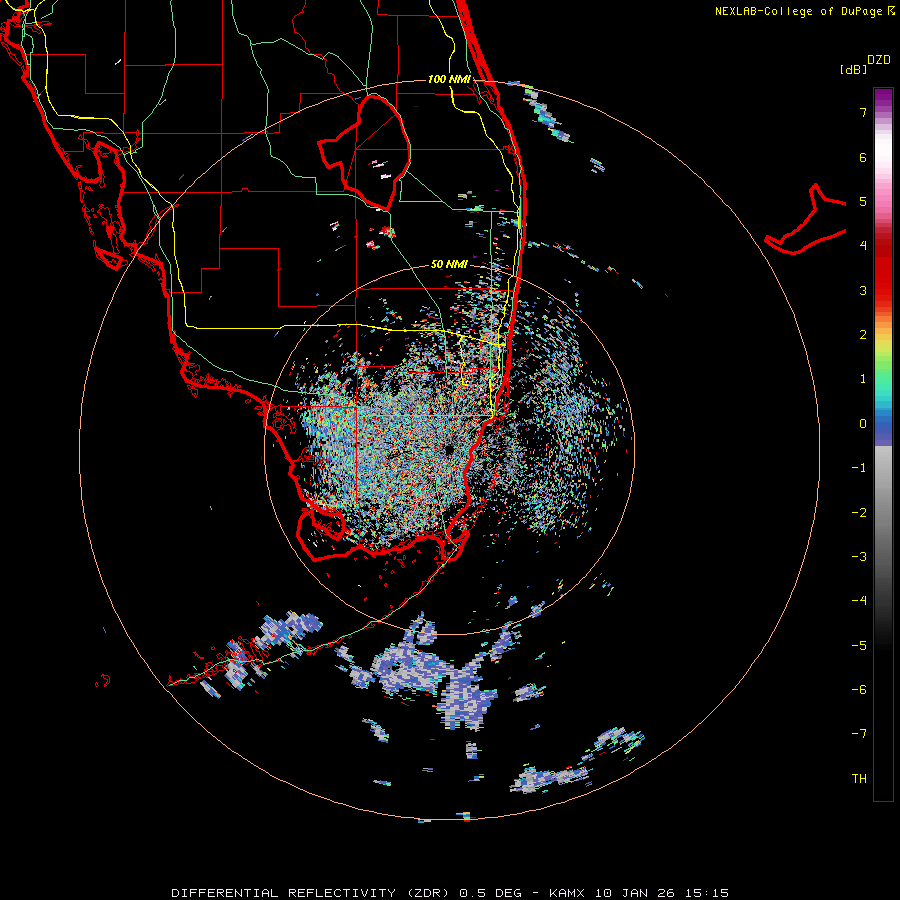Click the 3 value on color scale
This screenshot has width=900, height=900.
click(x=863, y=290)
